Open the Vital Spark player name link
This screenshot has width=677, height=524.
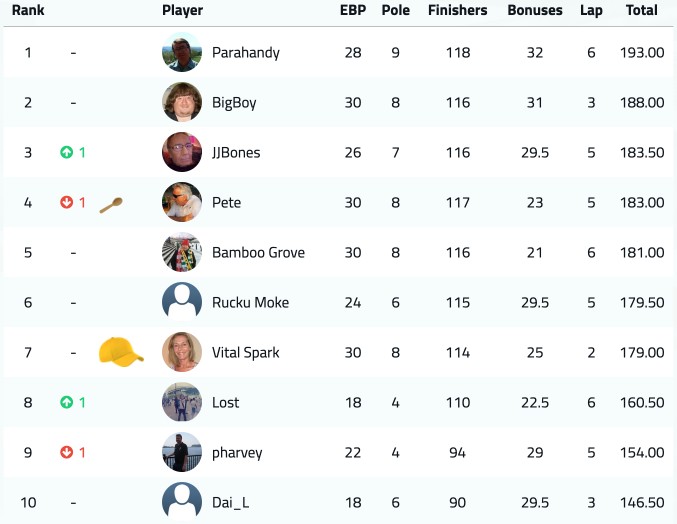click(x=246, y=353)
